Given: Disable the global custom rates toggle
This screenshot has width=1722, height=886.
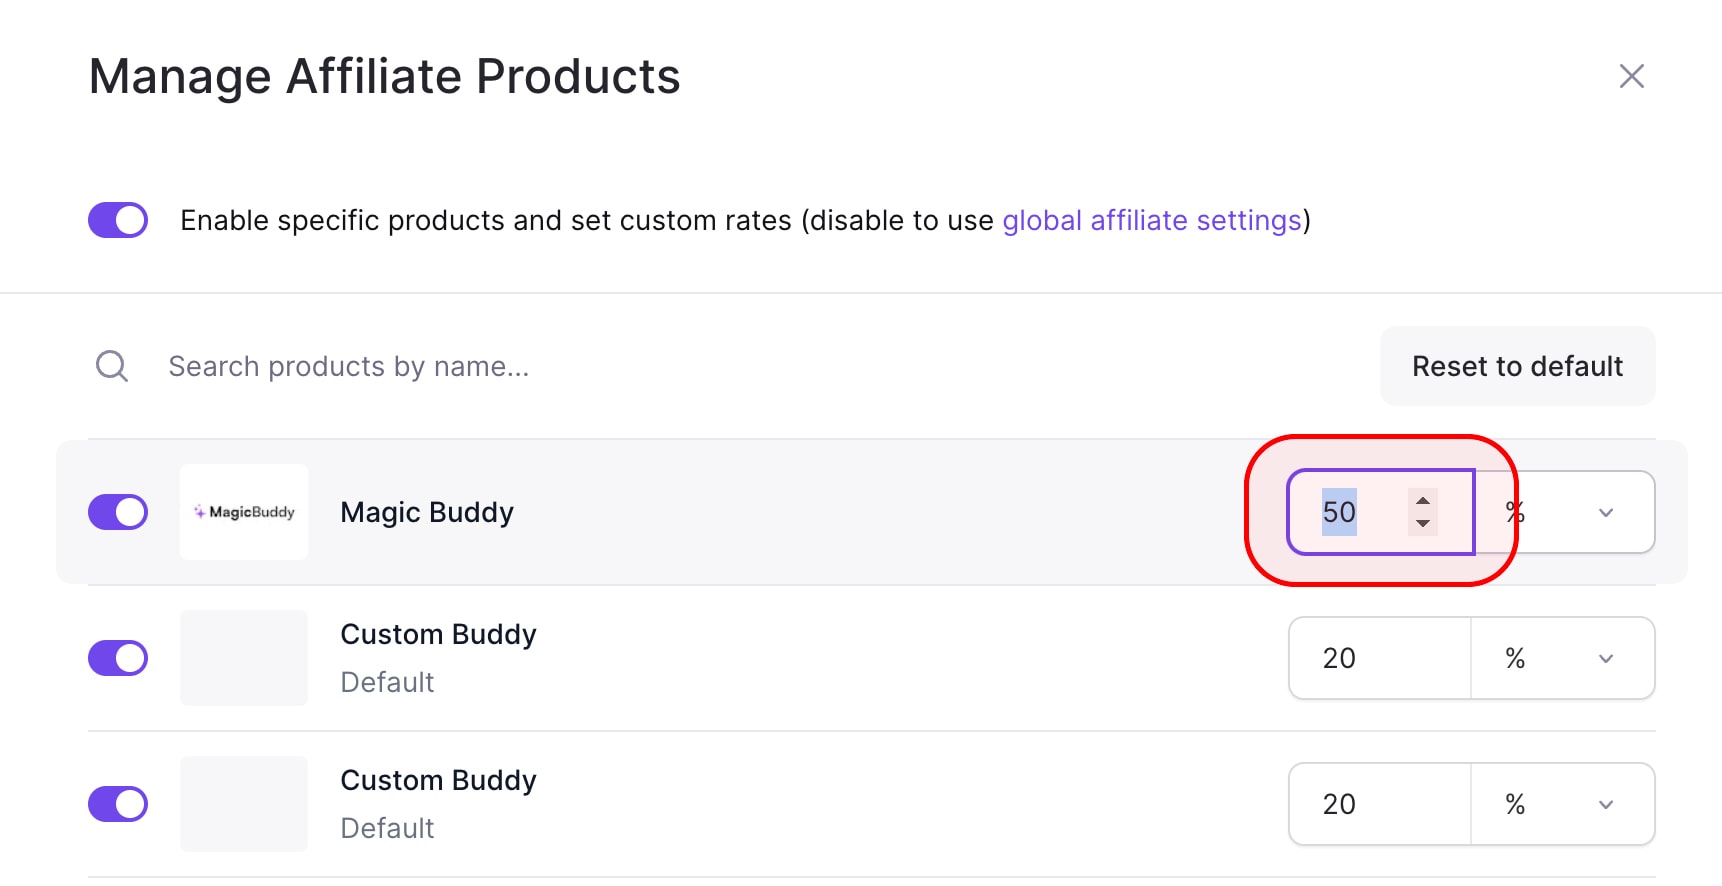Looking at the screenshot, I should coord(117,220).
